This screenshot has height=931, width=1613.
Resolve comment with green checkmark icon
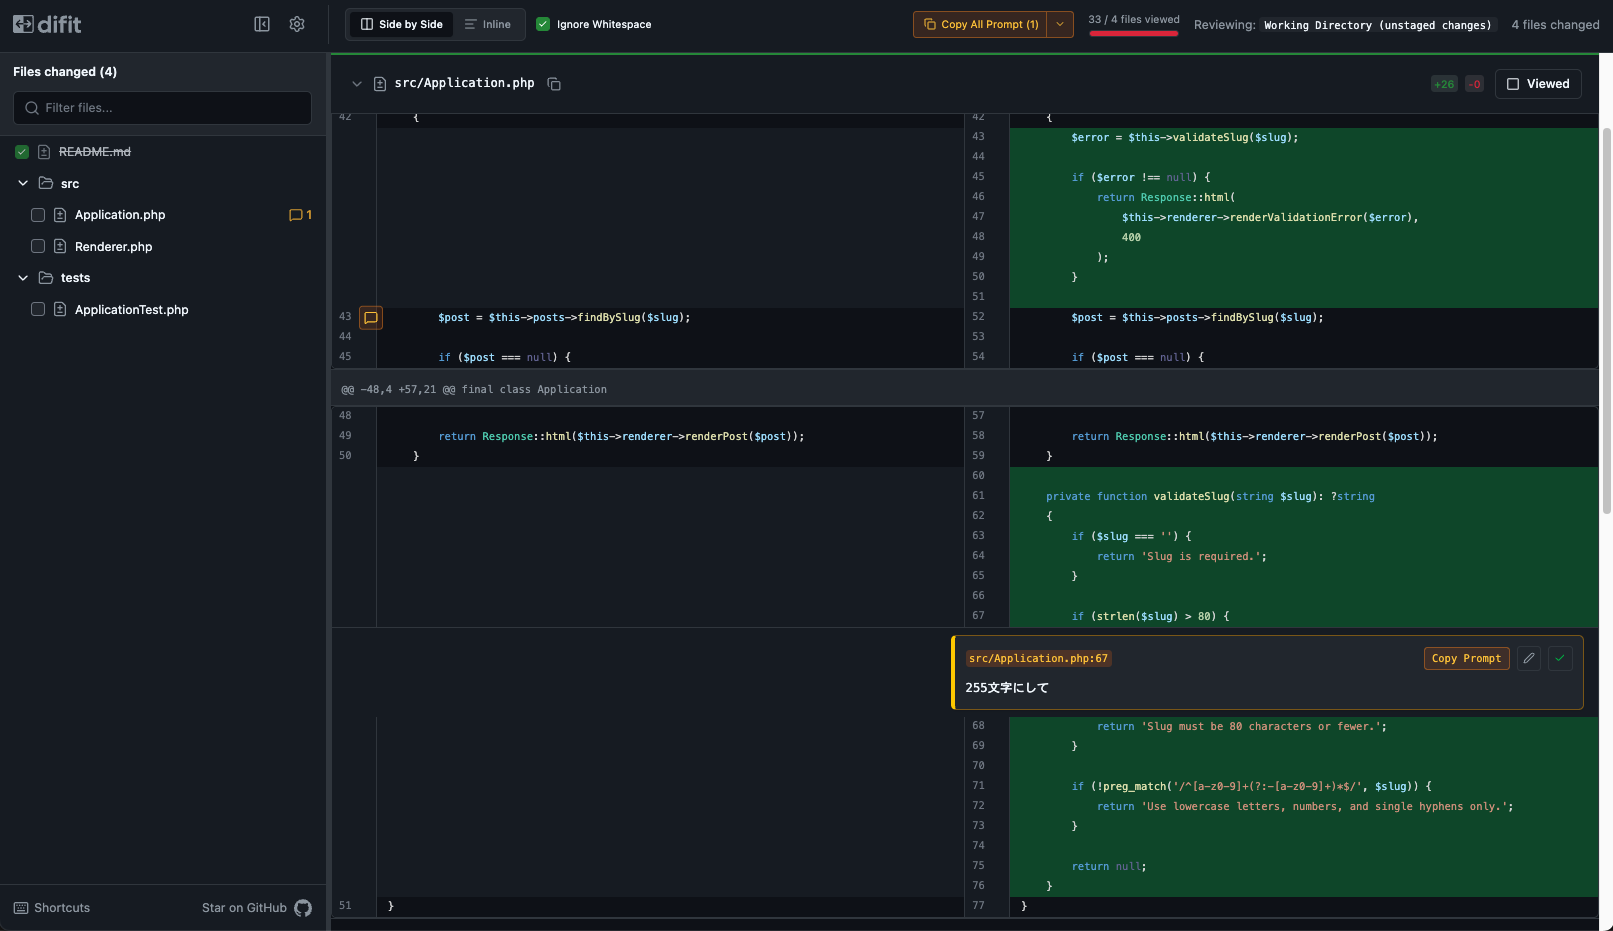click(1560, 658)
